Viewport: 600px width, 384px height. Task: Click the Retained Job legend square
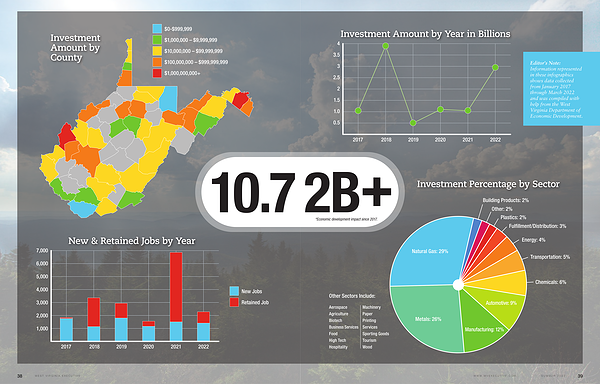(234, 302)
